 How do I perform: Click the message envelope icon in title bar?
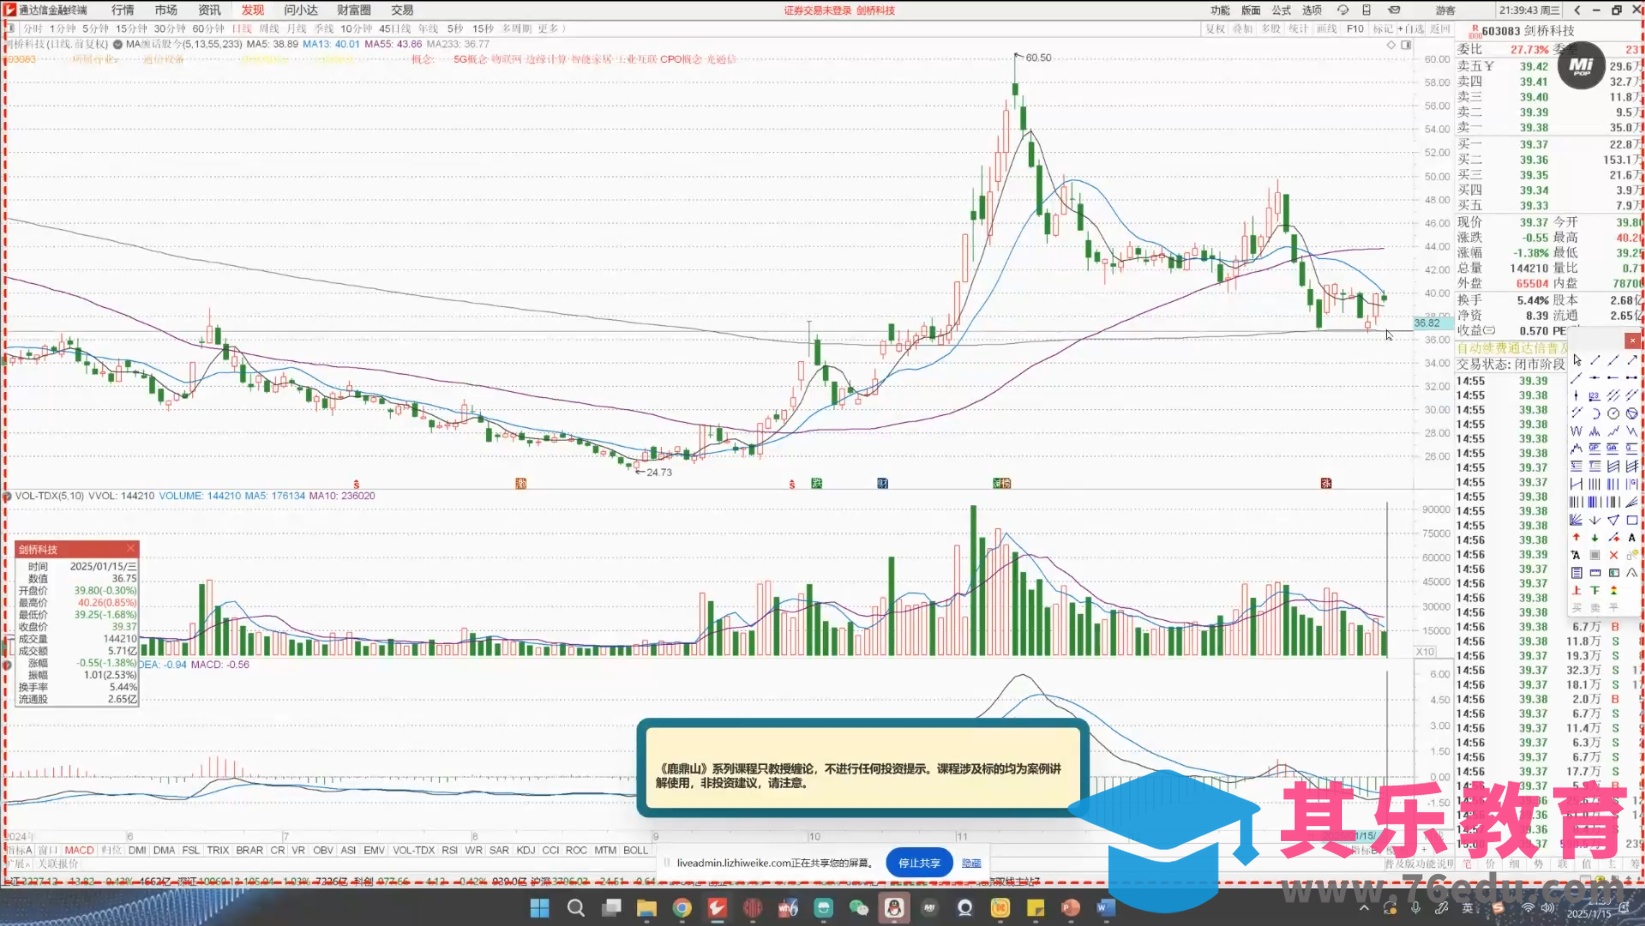point(1394,10)
